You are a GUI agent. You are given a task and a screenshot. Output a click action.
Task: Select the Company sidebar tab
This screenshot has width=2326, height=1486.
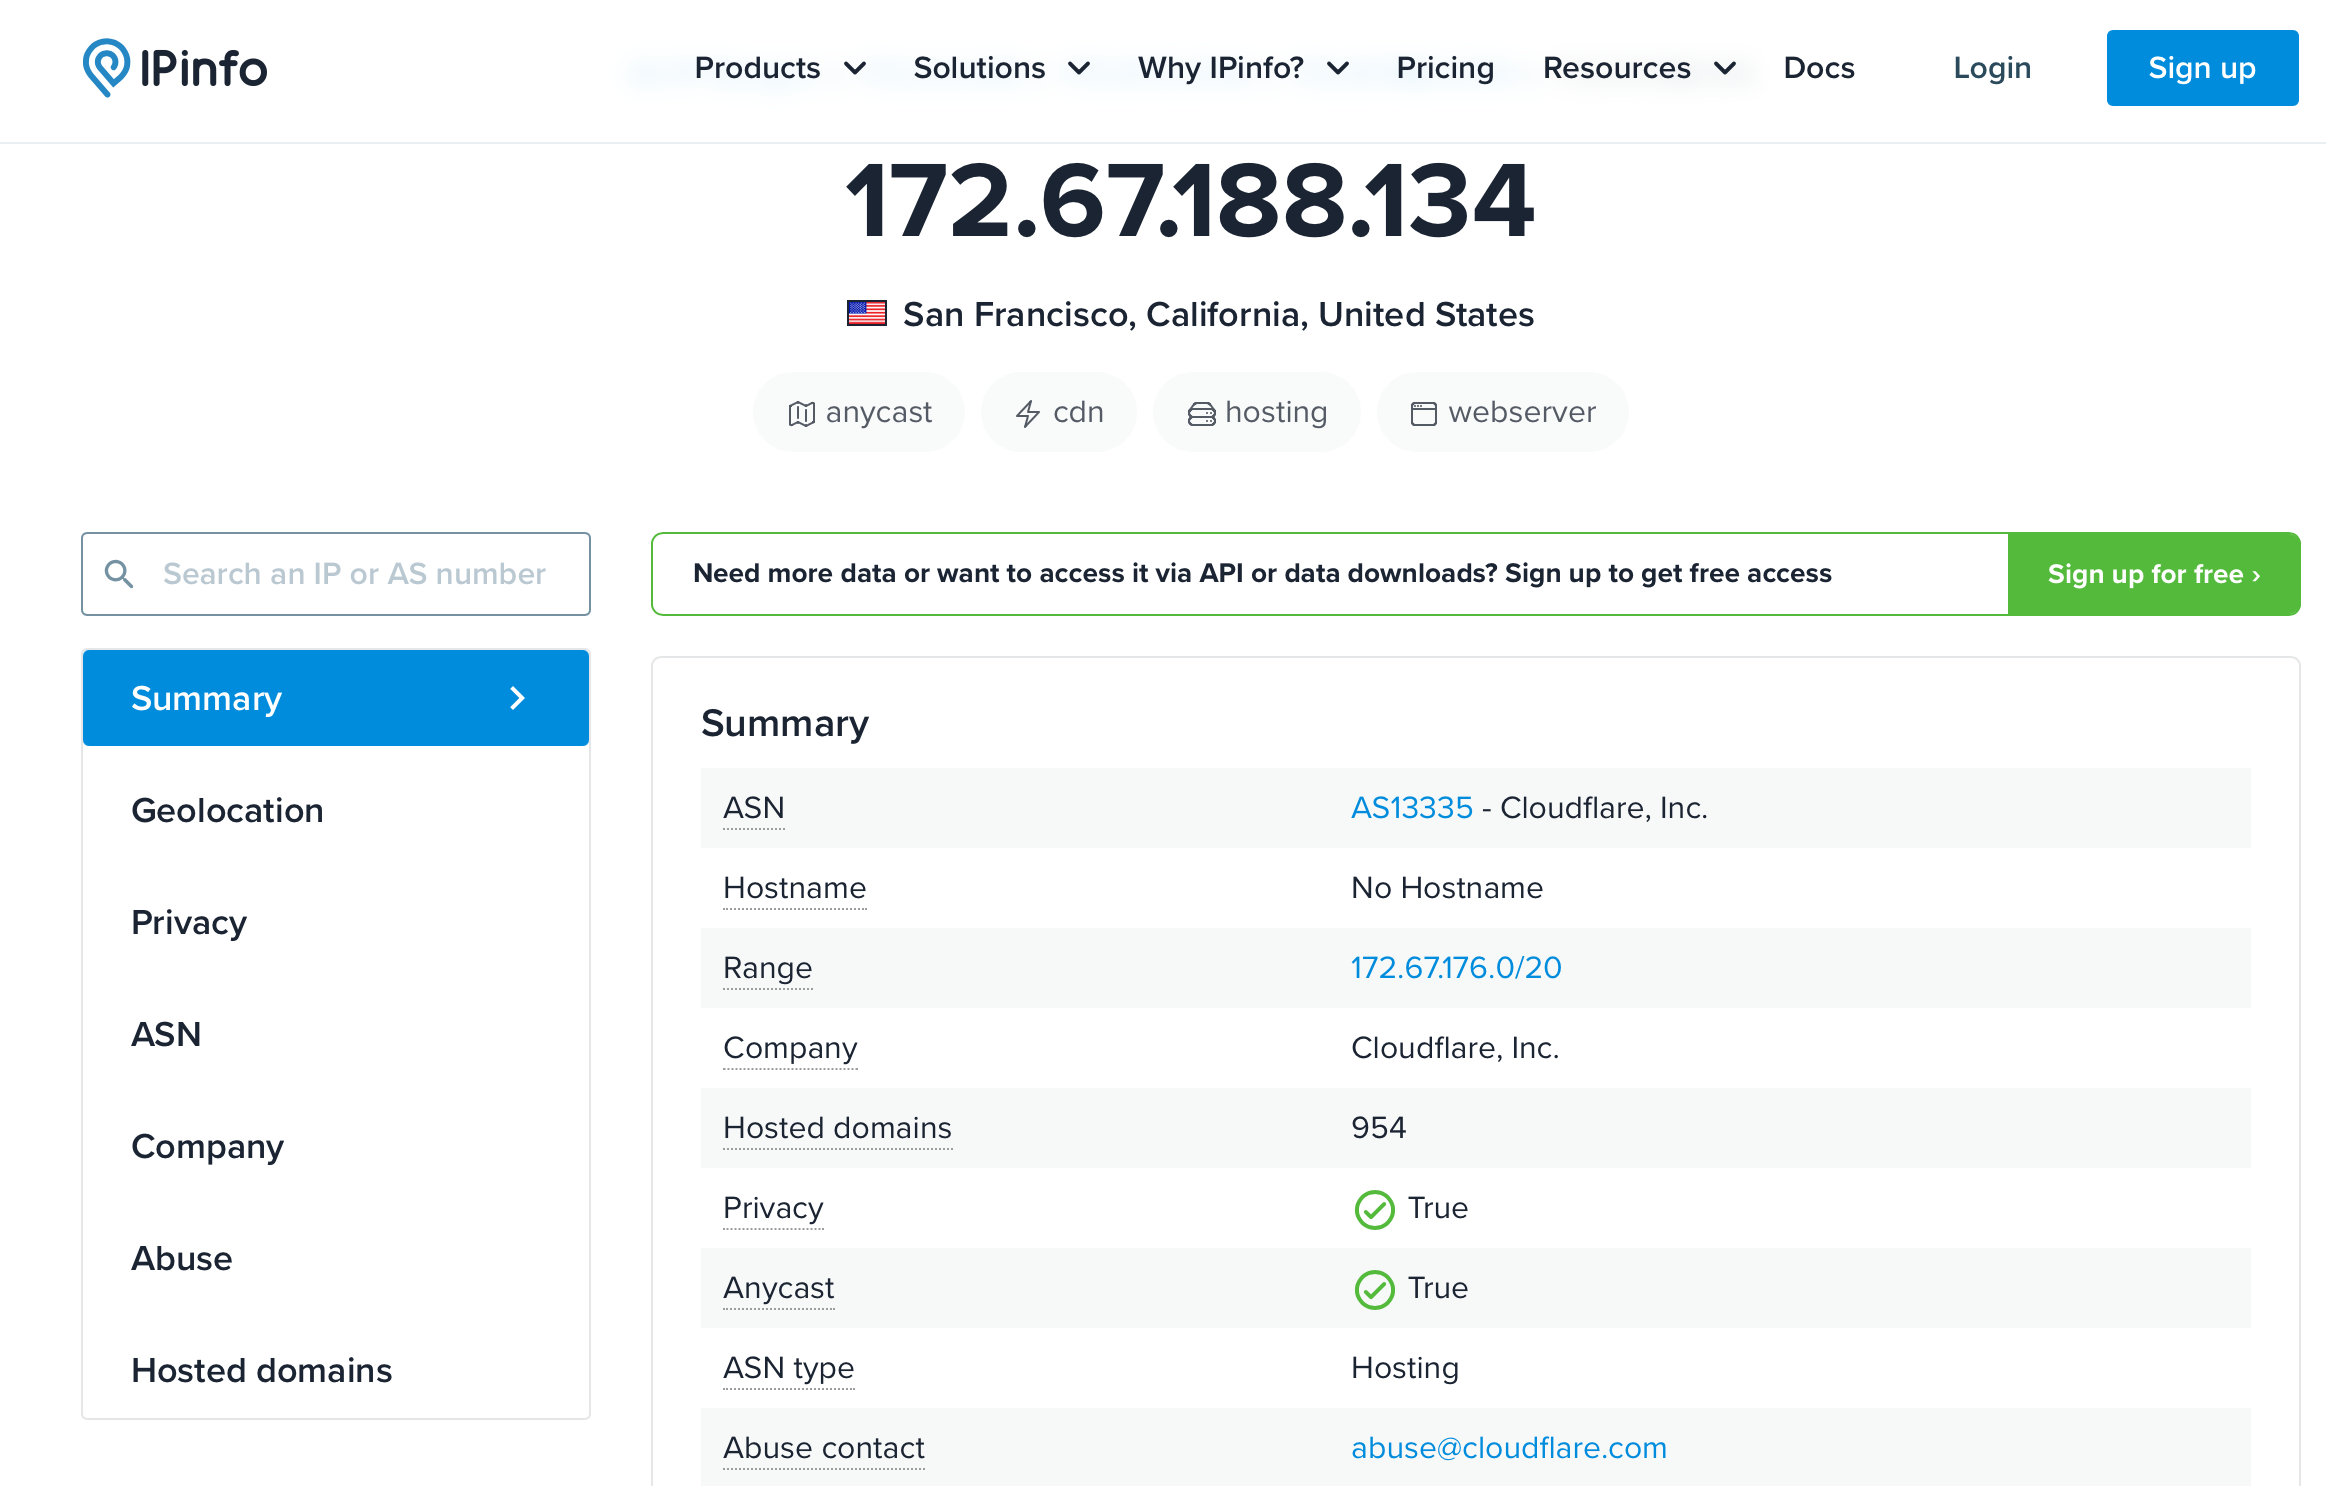coord(336,1146)
